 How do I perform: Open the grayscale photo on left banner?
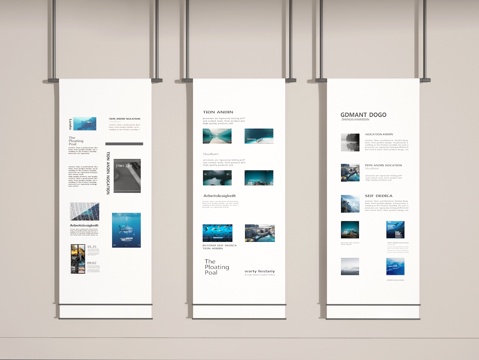(x=127, y=176)
